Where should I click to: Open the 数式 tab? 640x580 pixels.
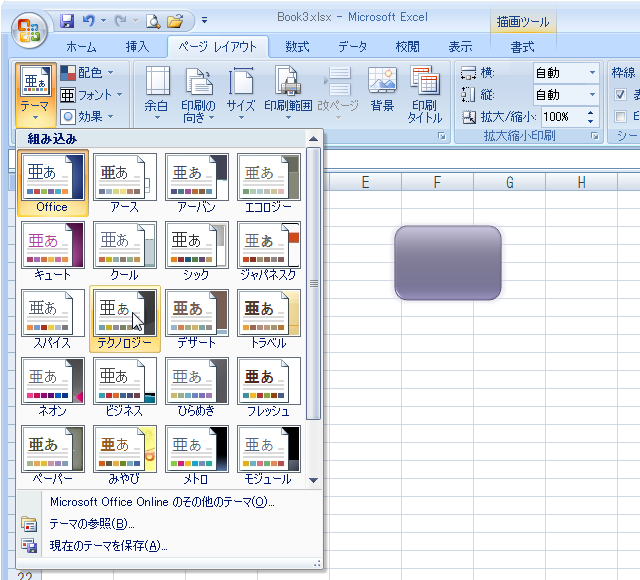point(297,47)
